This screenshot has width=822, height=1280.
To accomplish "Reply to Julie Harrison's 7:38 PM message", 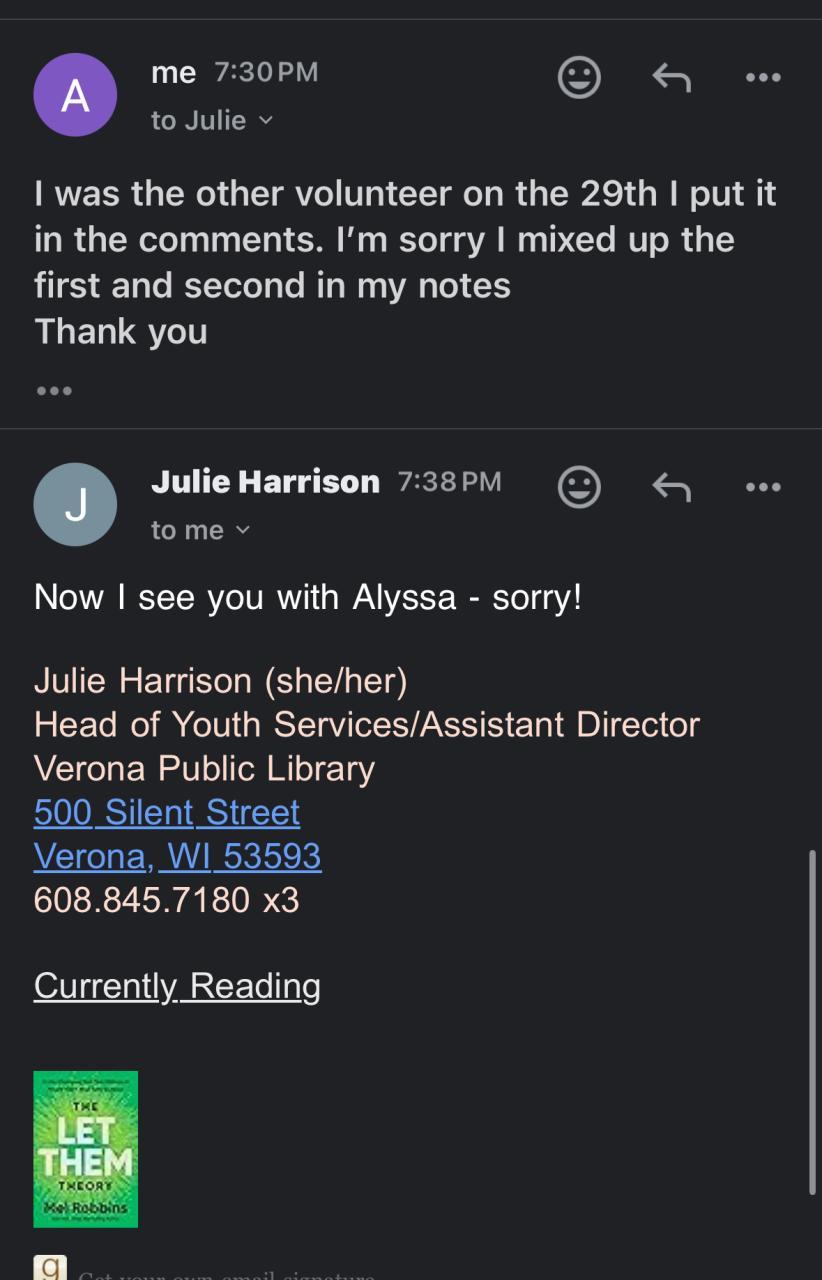I will pos(671,487).
